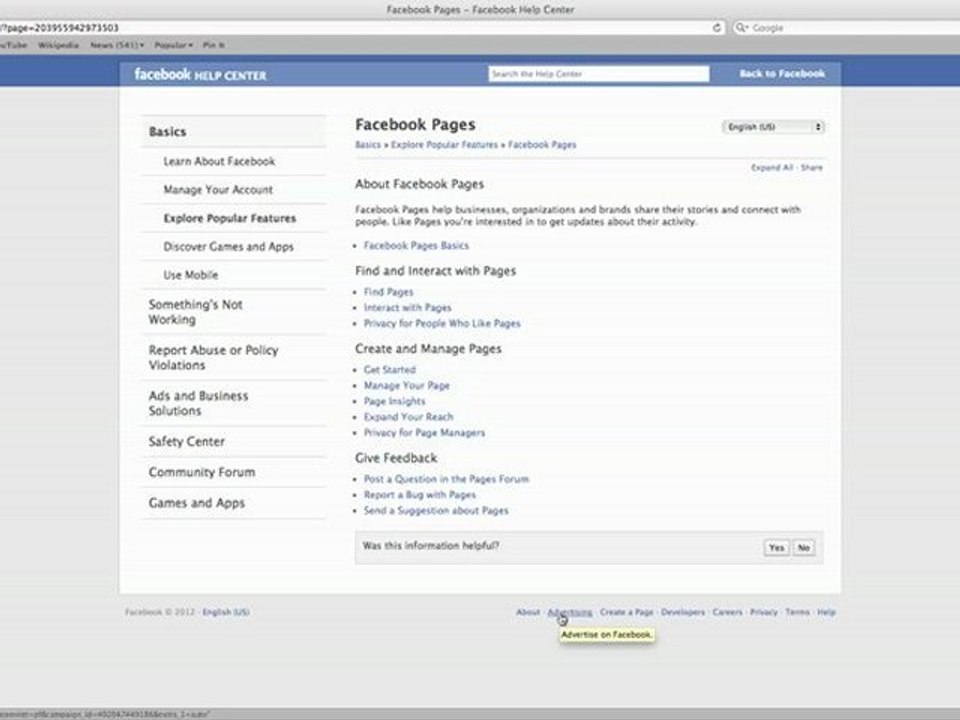Image resolution: width=960 pixels, height=720 pixels.
Task: Click the Expand All link
Action: pyautogui.click(x=771, y=167)
